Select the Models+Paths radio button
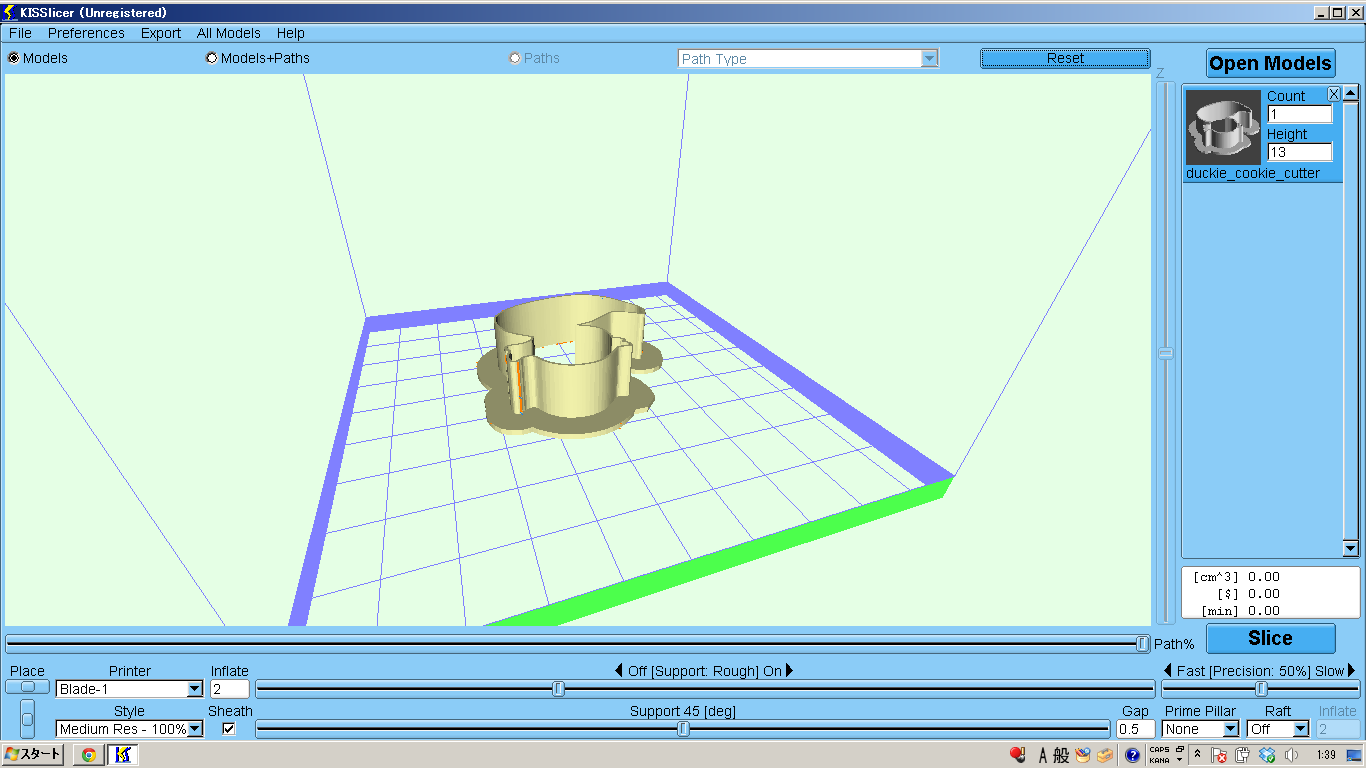 211,58
